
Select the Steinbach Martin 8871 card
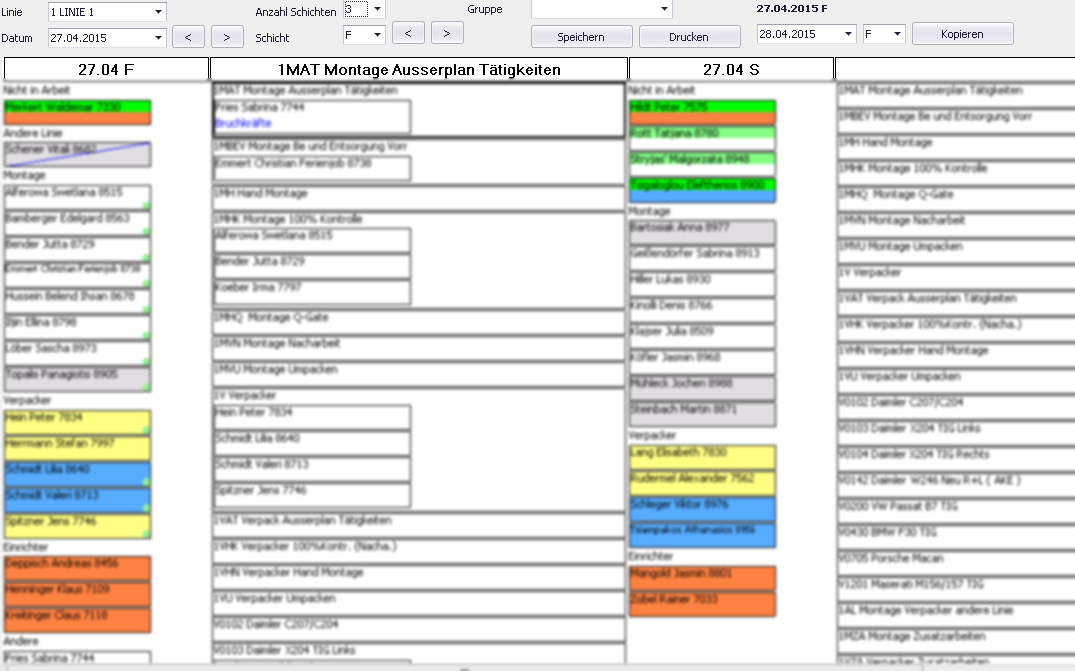coord(703,415)
